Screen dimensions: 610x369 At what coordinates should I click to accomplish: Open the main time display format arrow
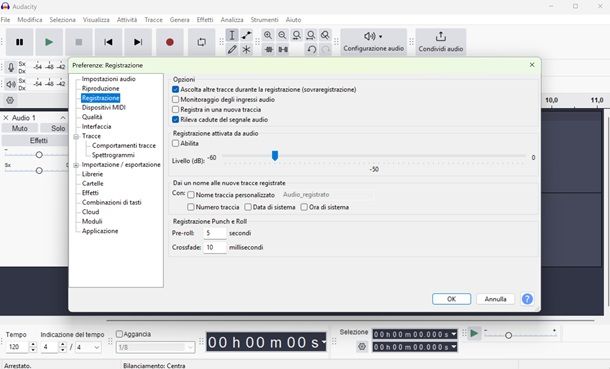(324, 342)
